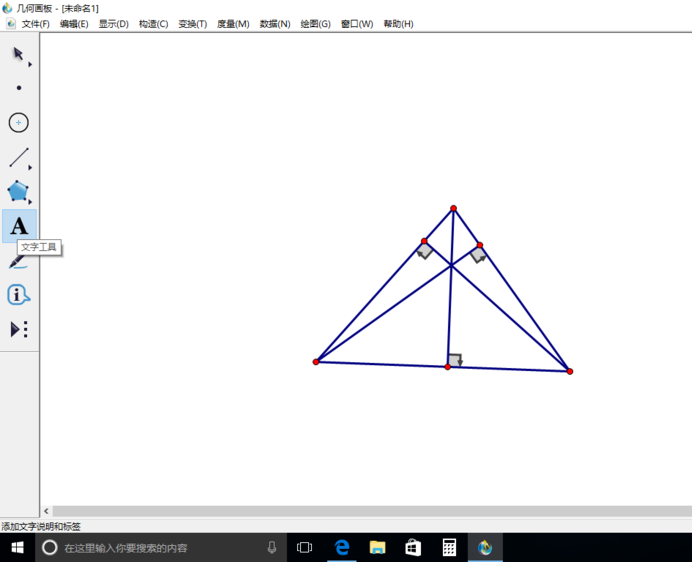
Task: Select the Marker pen tool
Action: [x=17, y=262]
